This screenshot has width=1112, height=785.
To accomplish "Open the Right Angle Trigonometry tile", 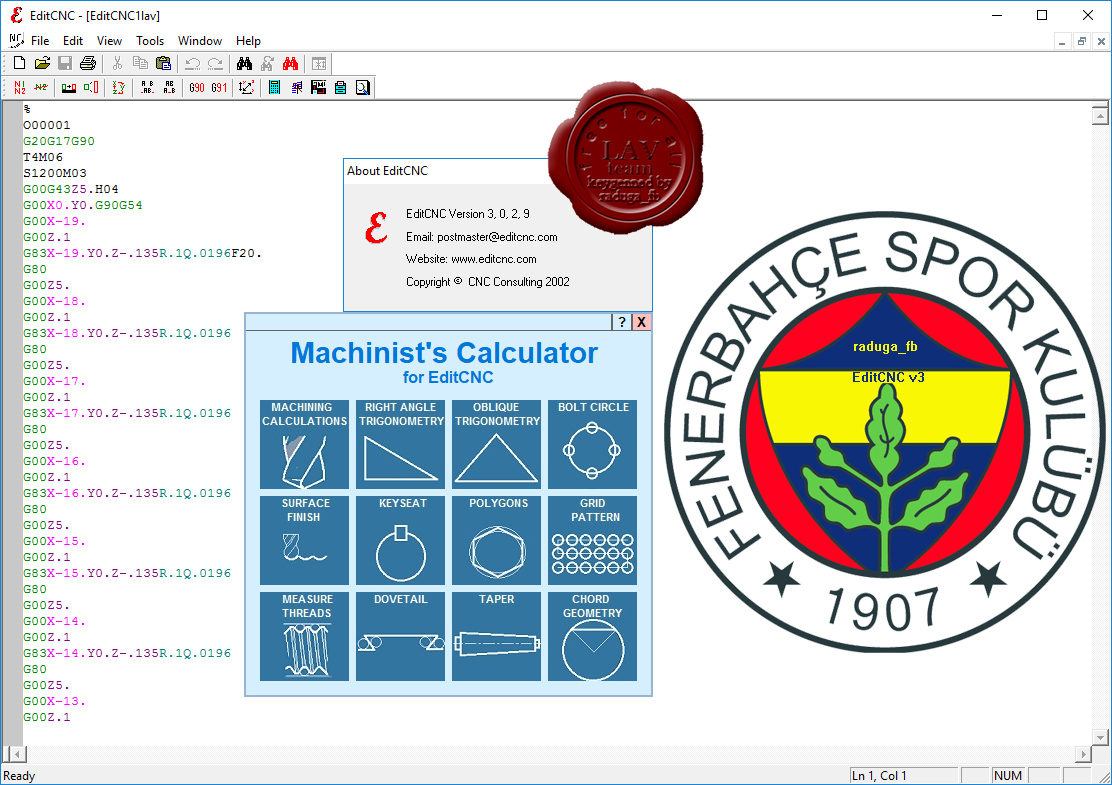I will coord(400,445).
